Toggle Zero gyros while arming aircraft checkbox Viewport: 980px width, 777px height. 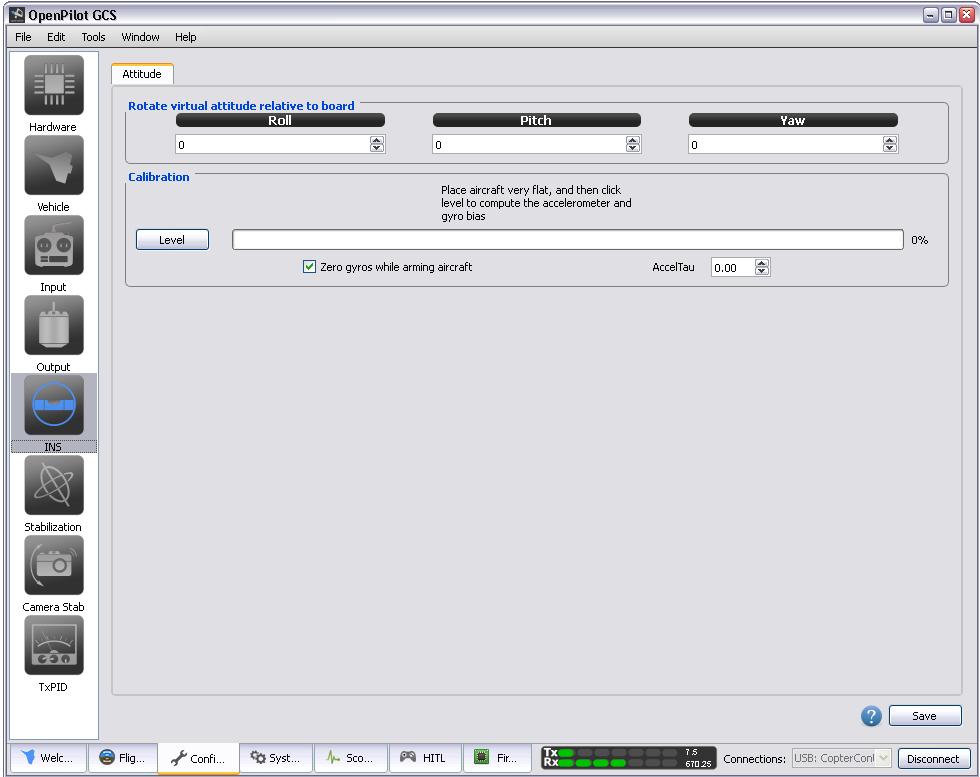(x=309, y=267)
